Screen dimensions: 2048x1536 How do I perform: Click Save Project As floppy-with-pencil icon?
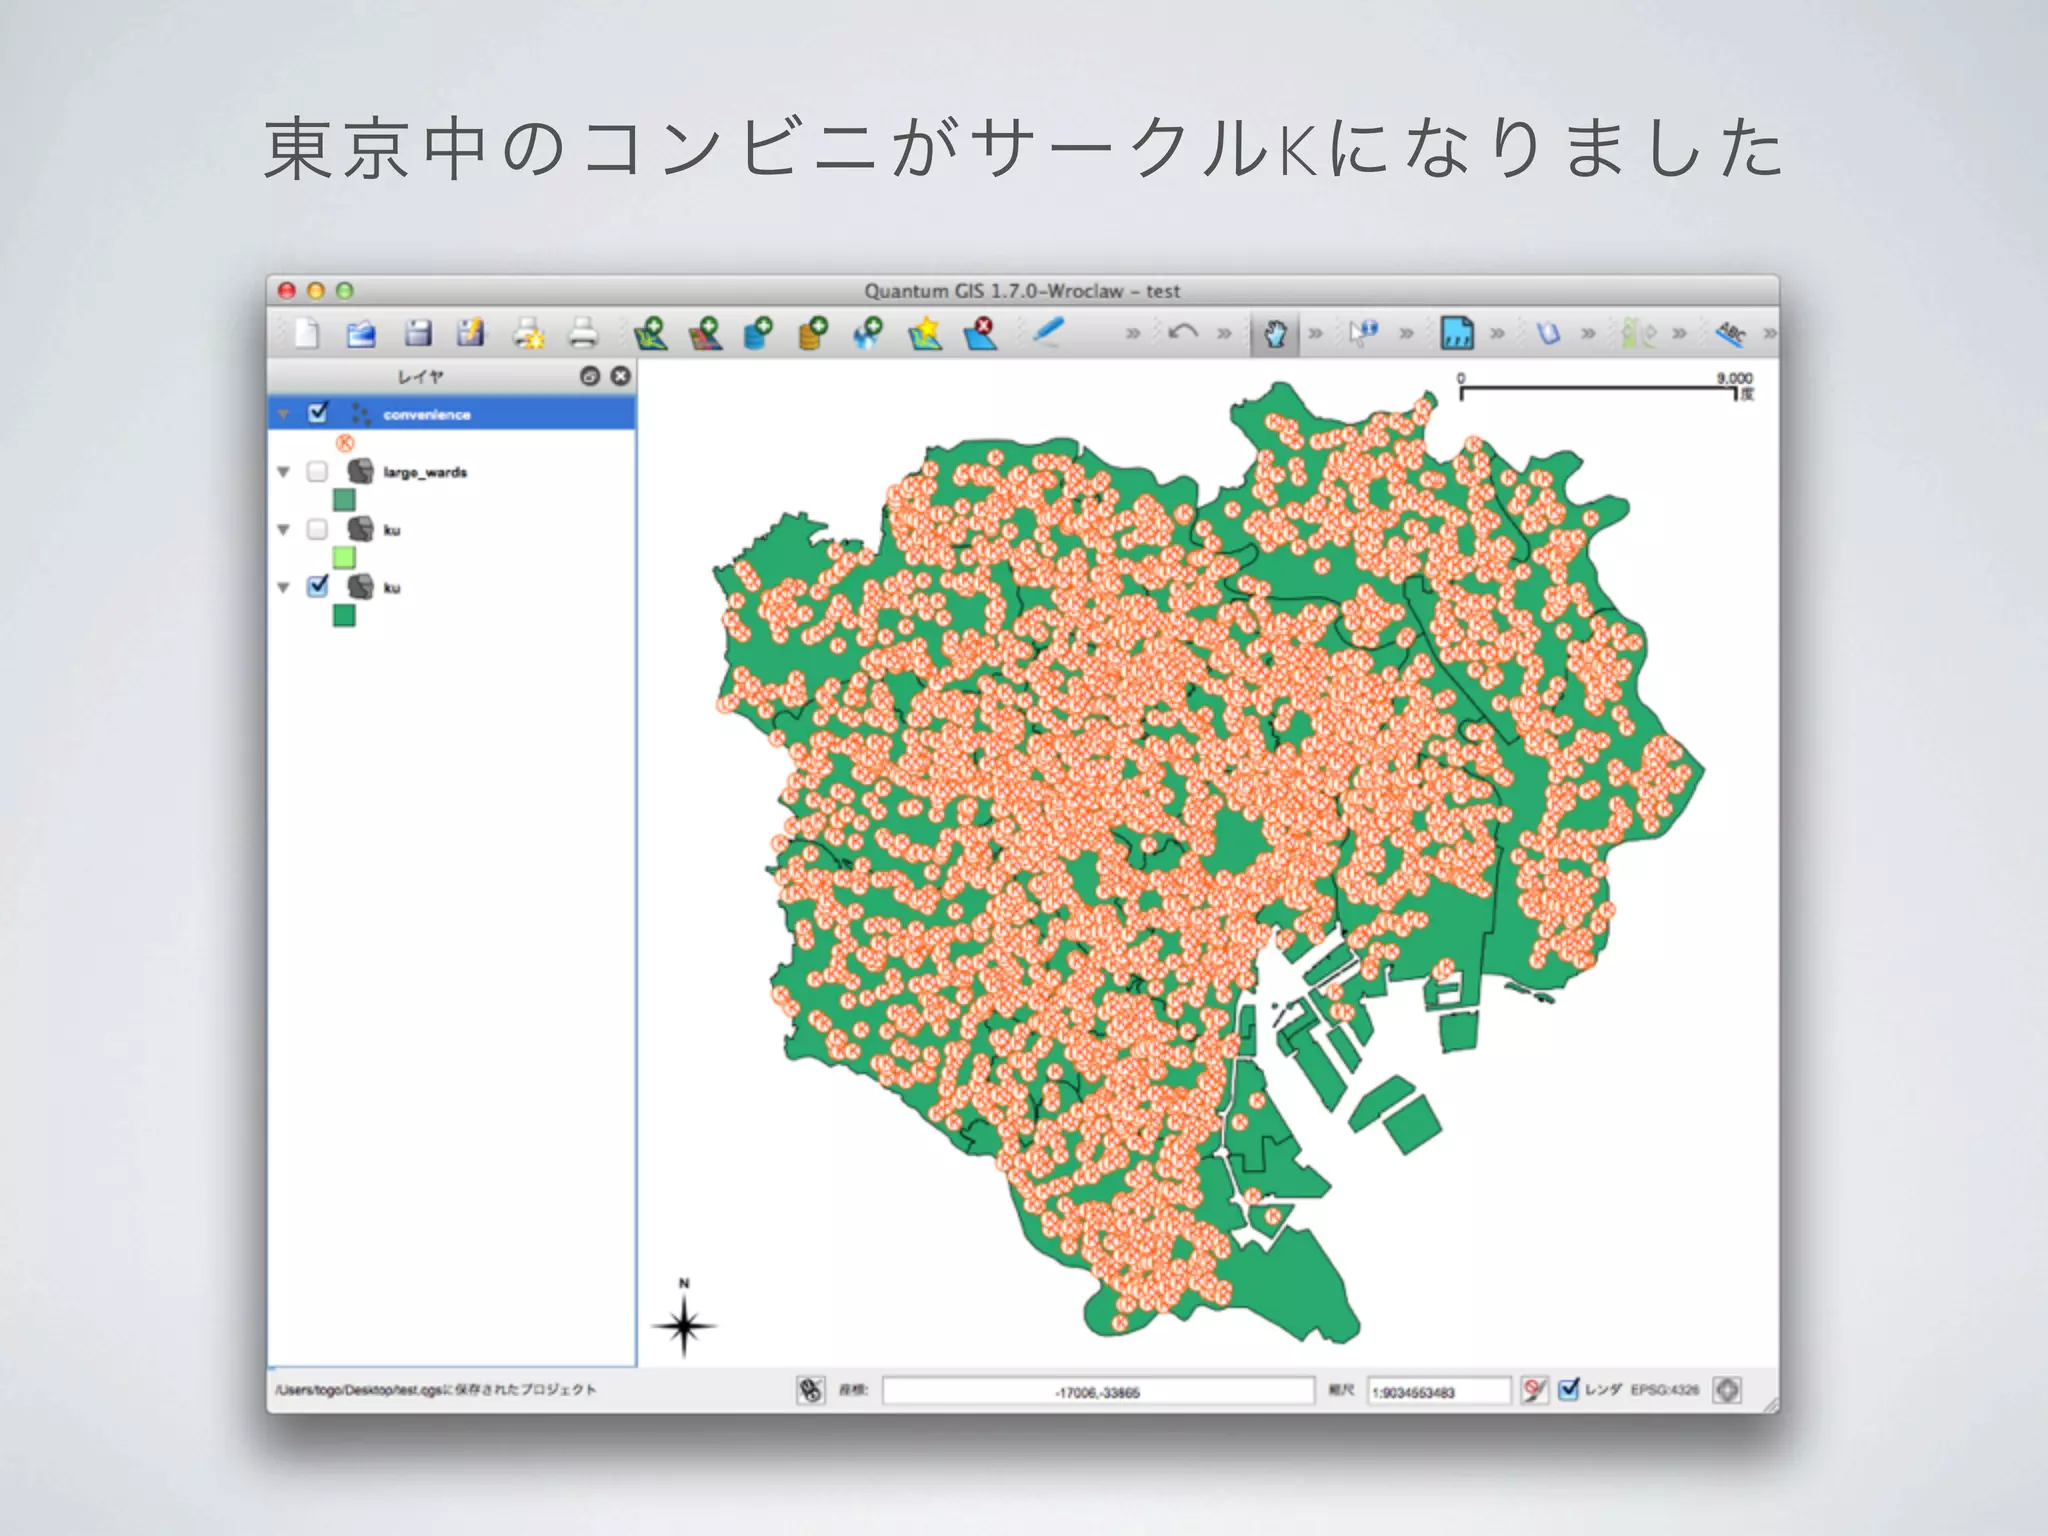point(471,333)
